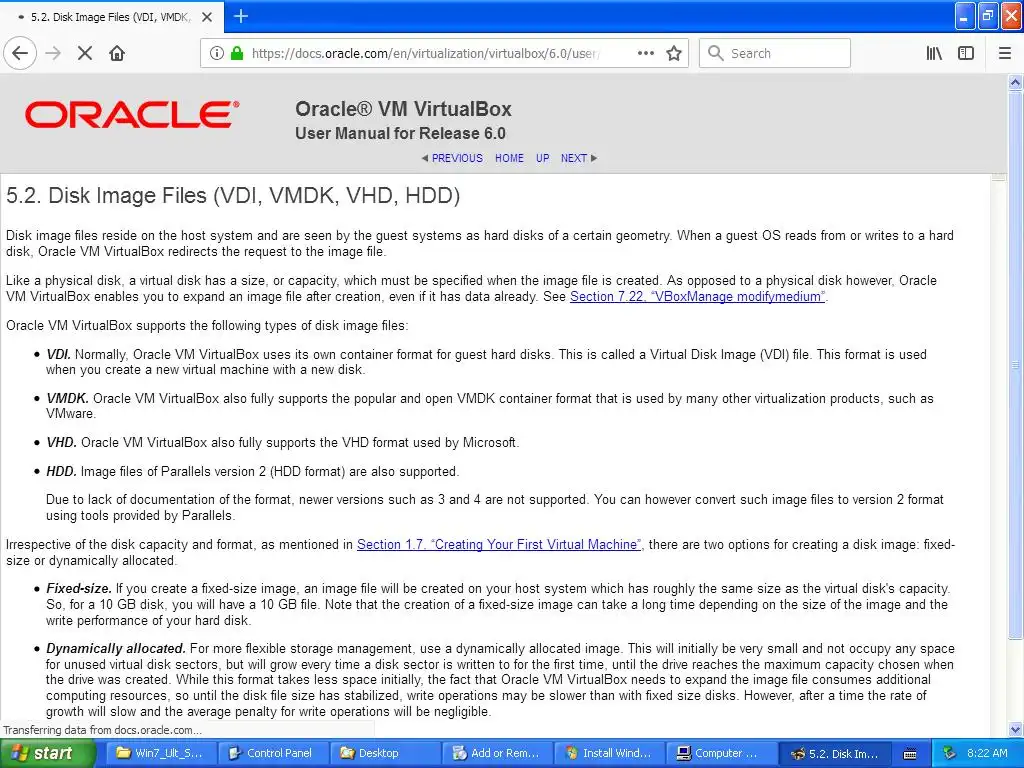This screenshot has height=768, width=1024.
Task: Switch to Control Panel taskbar window
Action: pyautogui.click(x=272, y=754)
